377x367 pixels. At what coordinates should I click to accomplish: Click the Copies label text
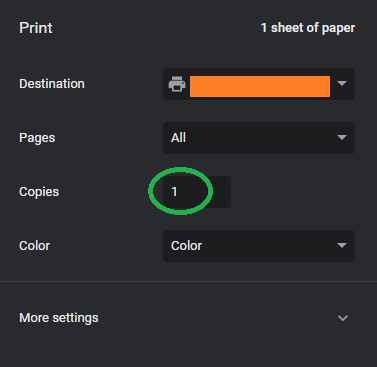(x=39, y=192)
